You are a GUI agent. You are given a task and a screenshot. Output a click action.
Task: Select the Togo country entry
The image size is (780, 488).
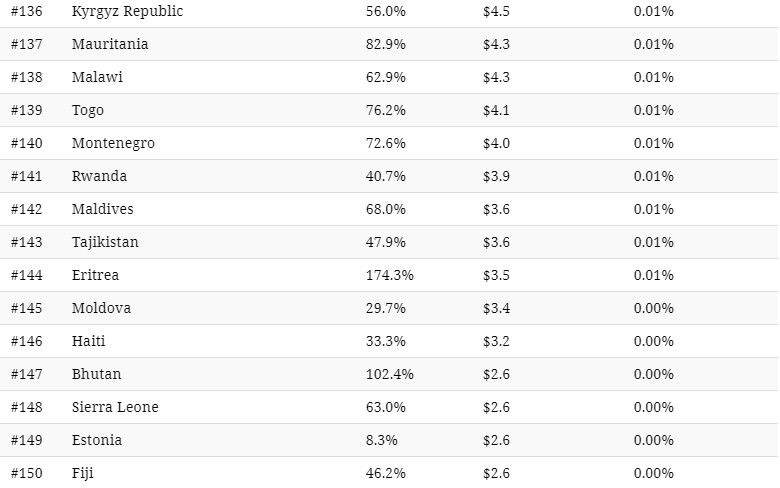(x=88, y=110)
